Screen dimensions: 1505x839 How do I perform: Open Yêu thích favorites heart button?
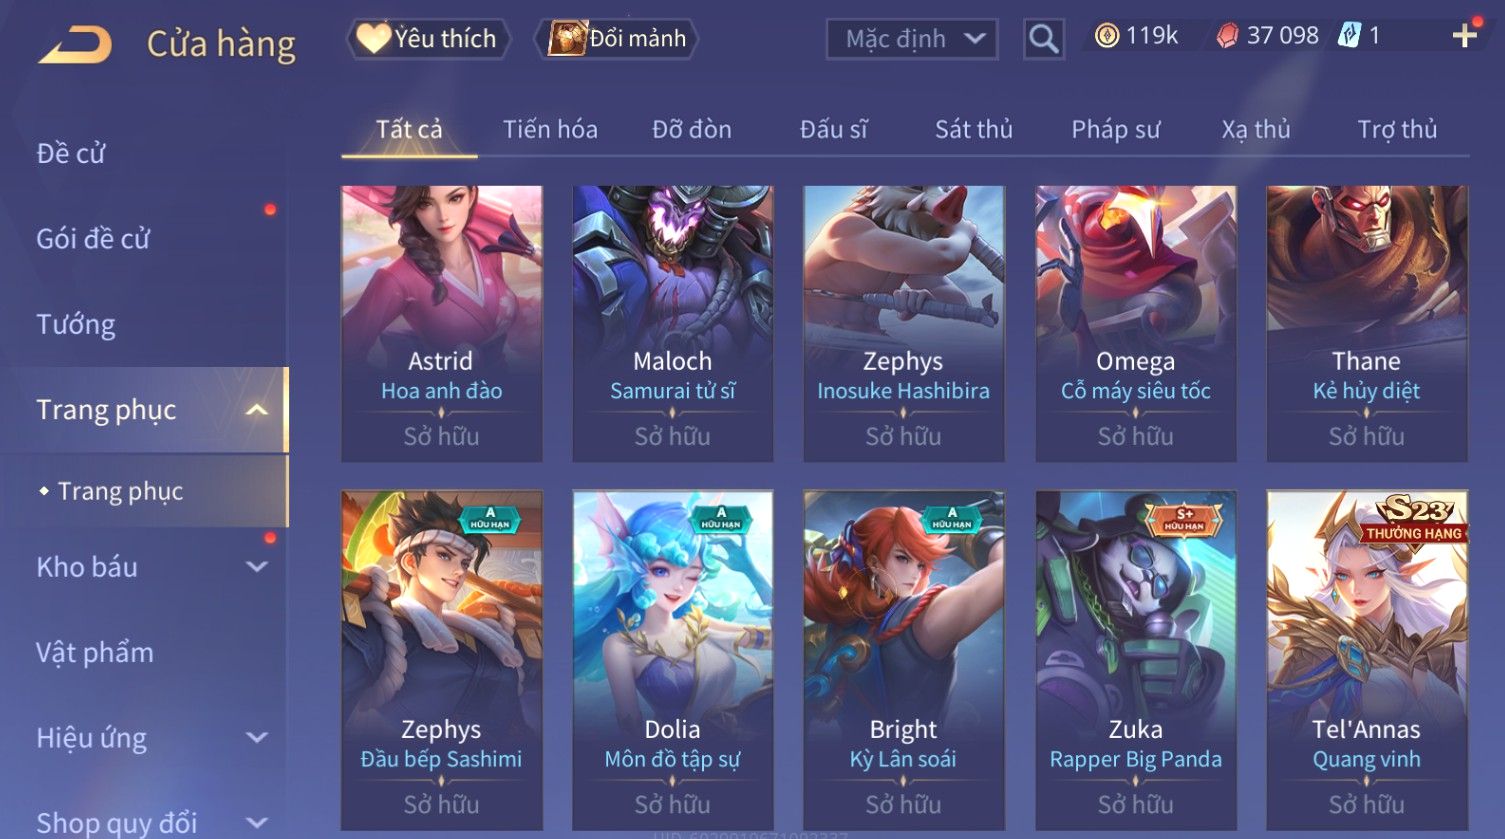[428, 39]
